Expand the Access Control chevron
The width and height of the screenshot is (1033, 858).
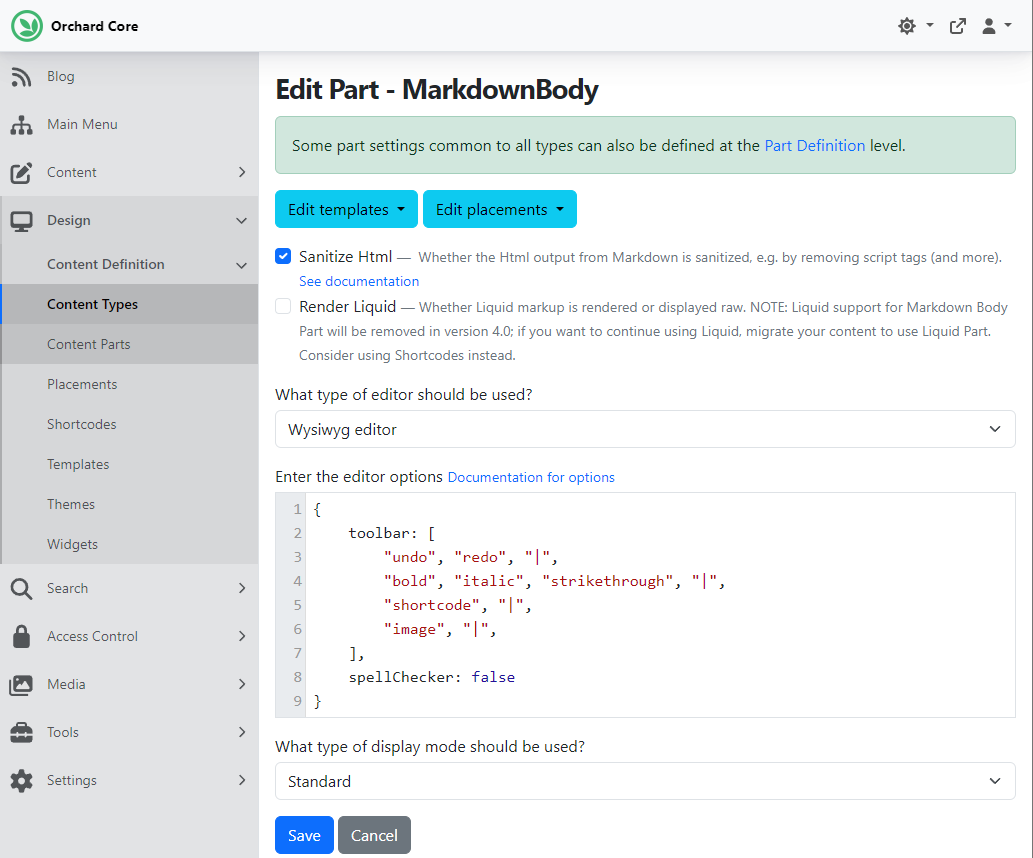242,636
